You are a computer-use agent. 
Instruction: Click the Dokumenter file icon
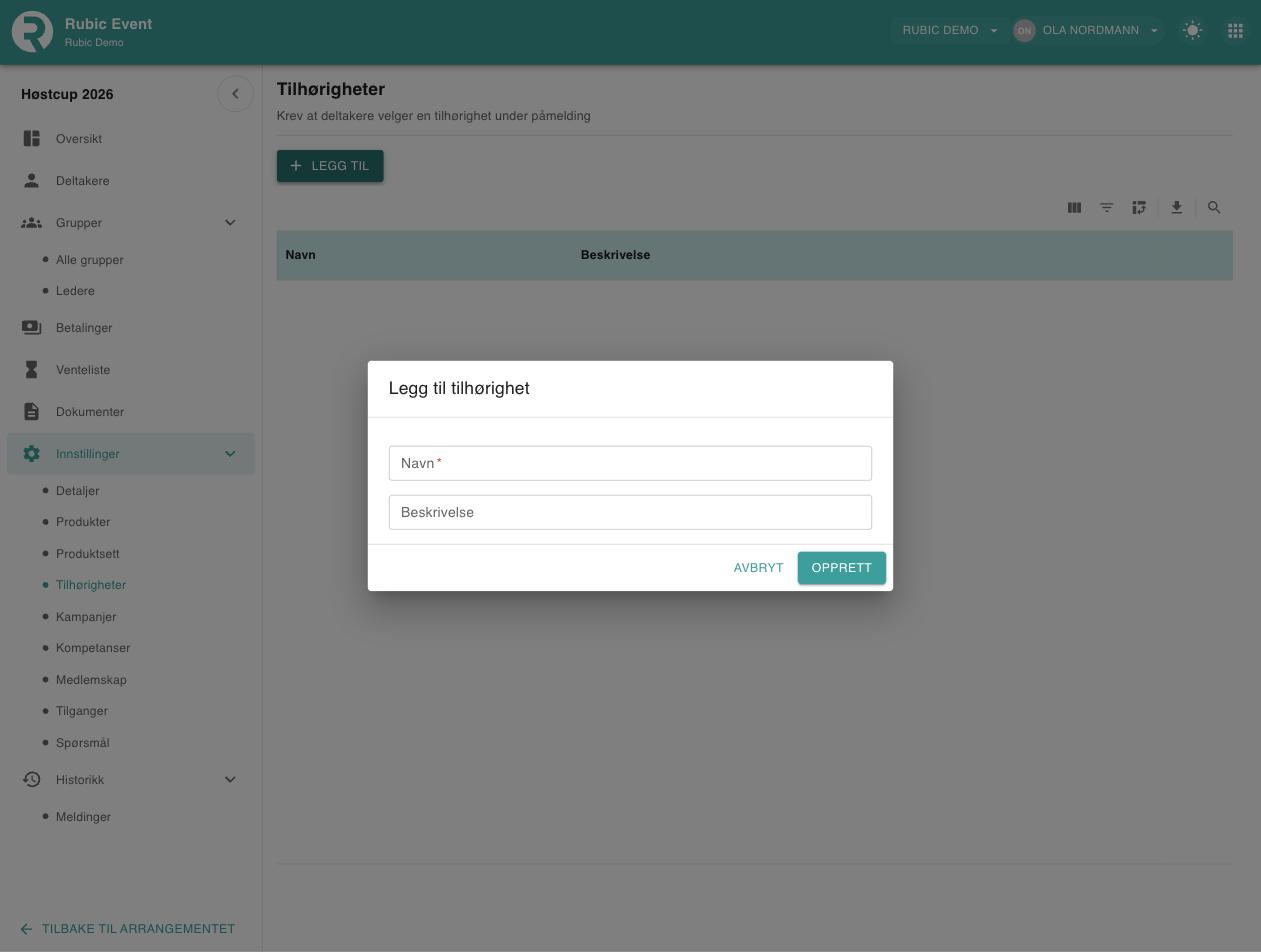pos(32,411)
